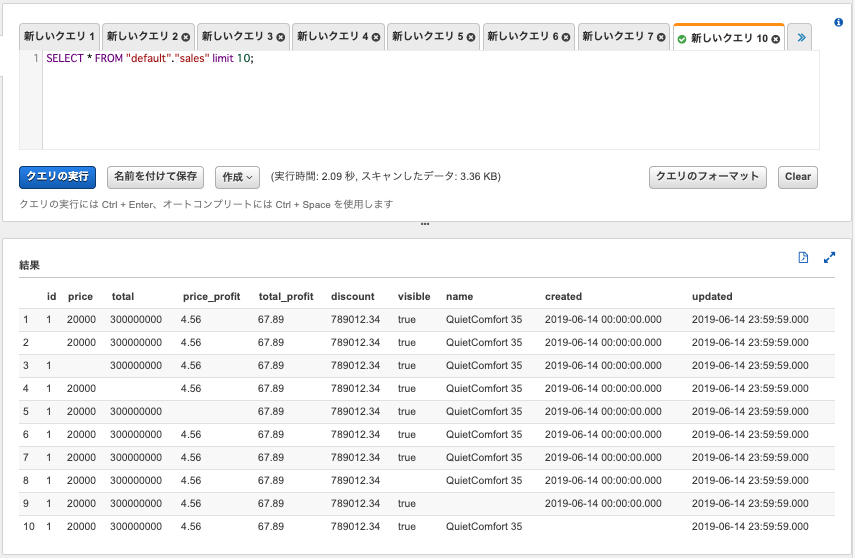The image size is (855, 558).
Task: Click the blue info icon
Action: (839, 22)
